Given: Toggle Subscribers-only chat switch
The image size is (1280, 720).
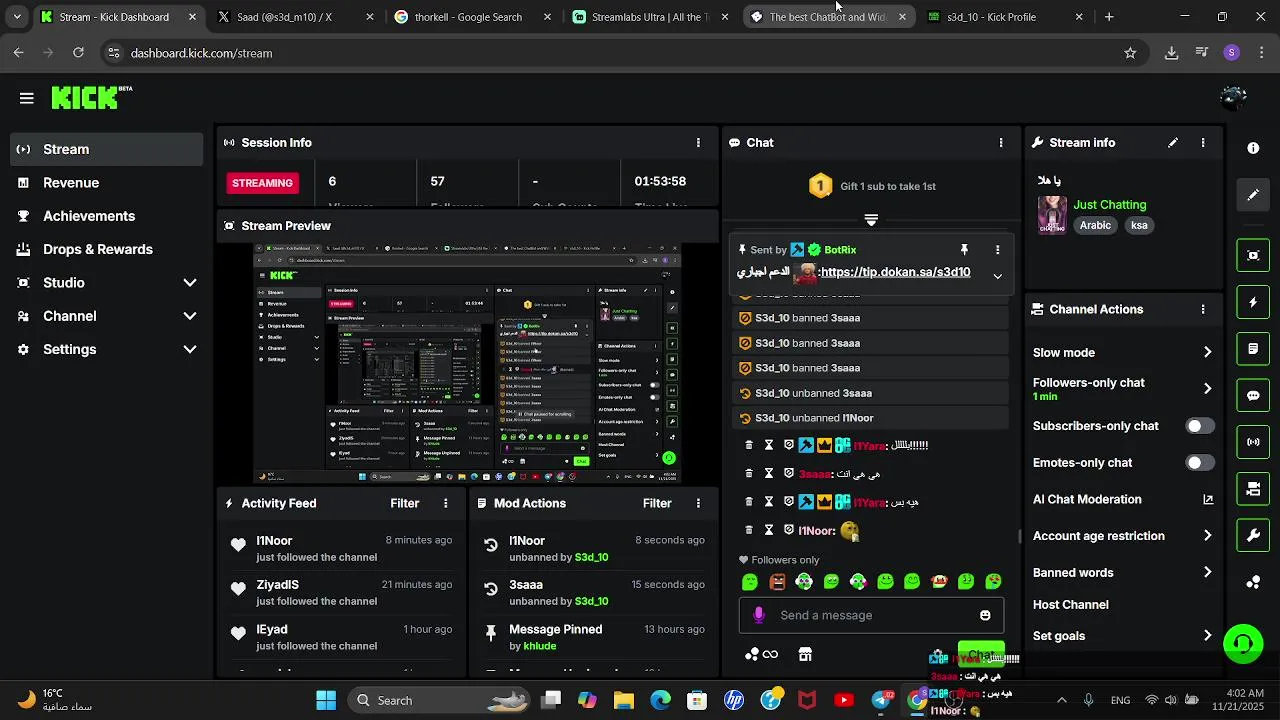Looking at the screenshot, I should coord(1200,426).
